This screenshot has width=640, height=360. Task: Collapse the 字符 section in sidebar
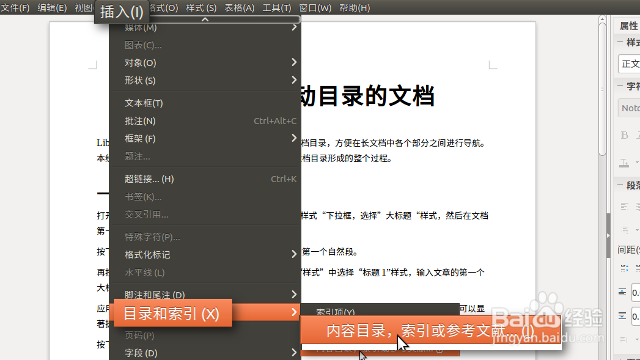click(620, 86)
